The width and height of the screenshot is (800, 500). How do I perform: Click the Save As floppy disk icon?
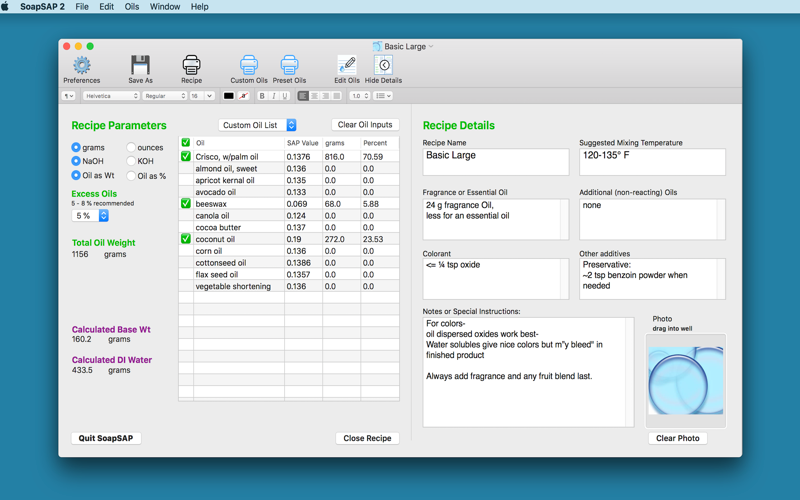click(140, 65)
